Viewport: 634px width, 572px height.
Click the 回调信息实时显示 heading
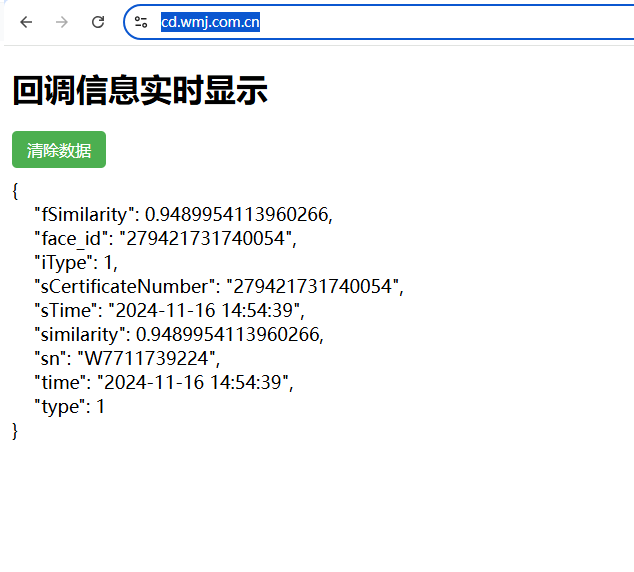coord(140,91)
